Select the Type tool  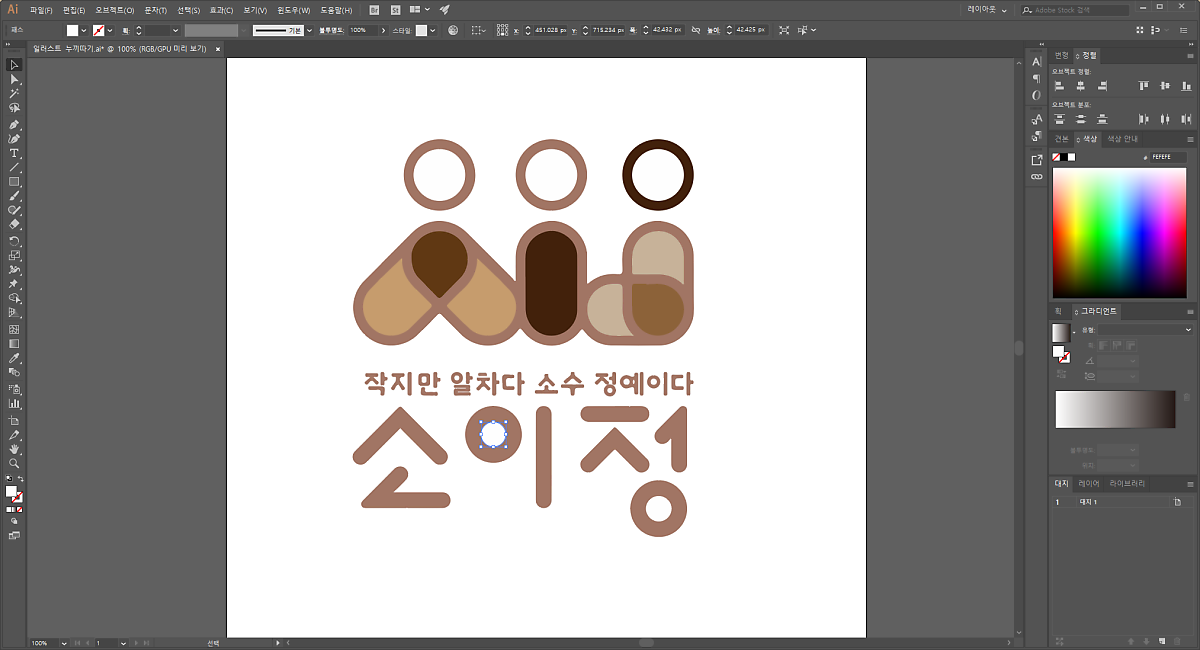(14, 153)
